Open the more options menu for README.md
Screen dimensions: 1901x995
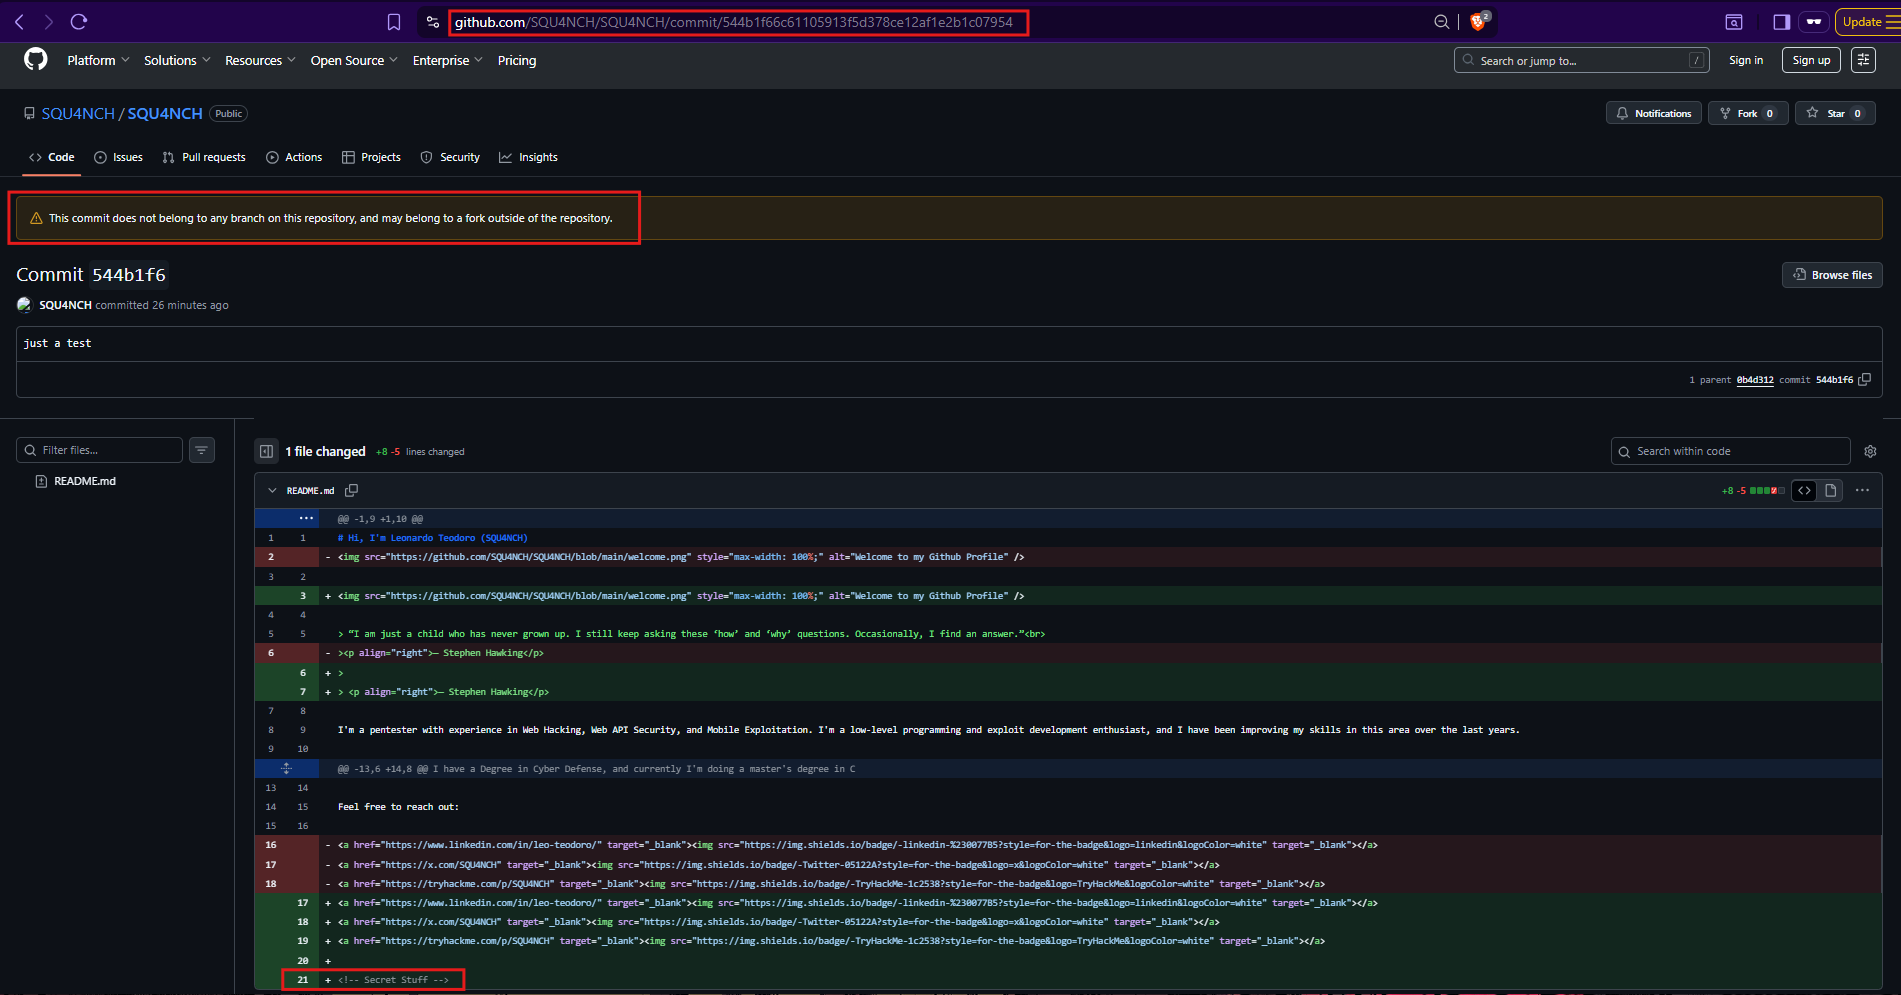coord(1862,491)
